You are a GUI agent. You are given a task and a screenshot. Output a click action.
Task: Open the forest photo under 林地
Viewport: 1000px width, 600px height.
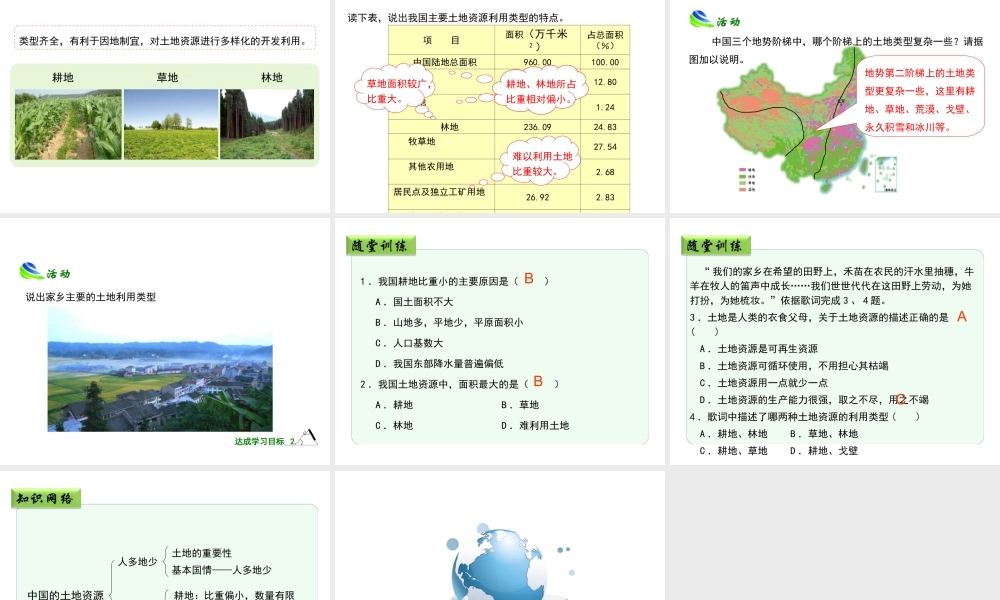pyautogui.click(x=267, y=124)
